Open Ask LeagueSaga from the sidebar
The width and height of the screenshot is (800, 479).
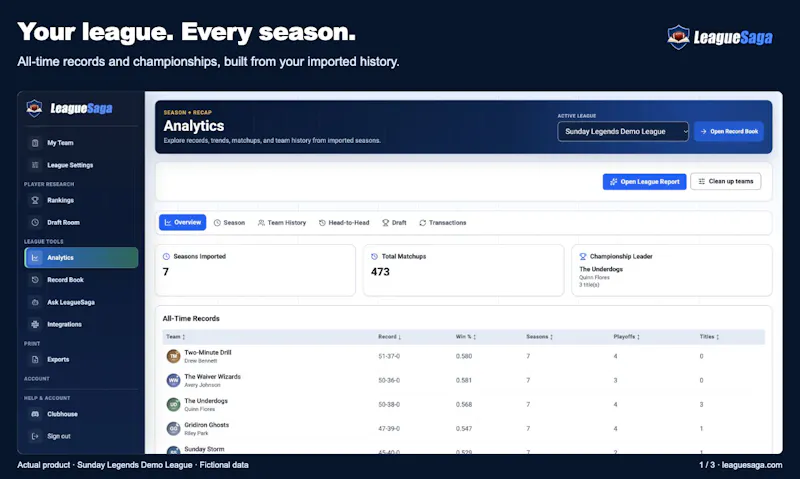81,302
